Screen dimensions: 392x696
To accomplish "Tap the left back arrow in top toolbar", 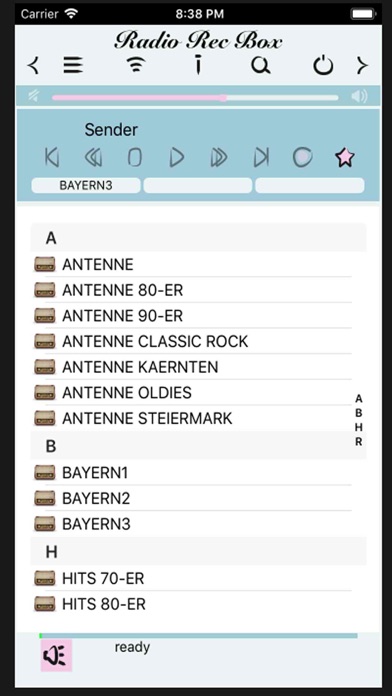I will click(33, 66).
